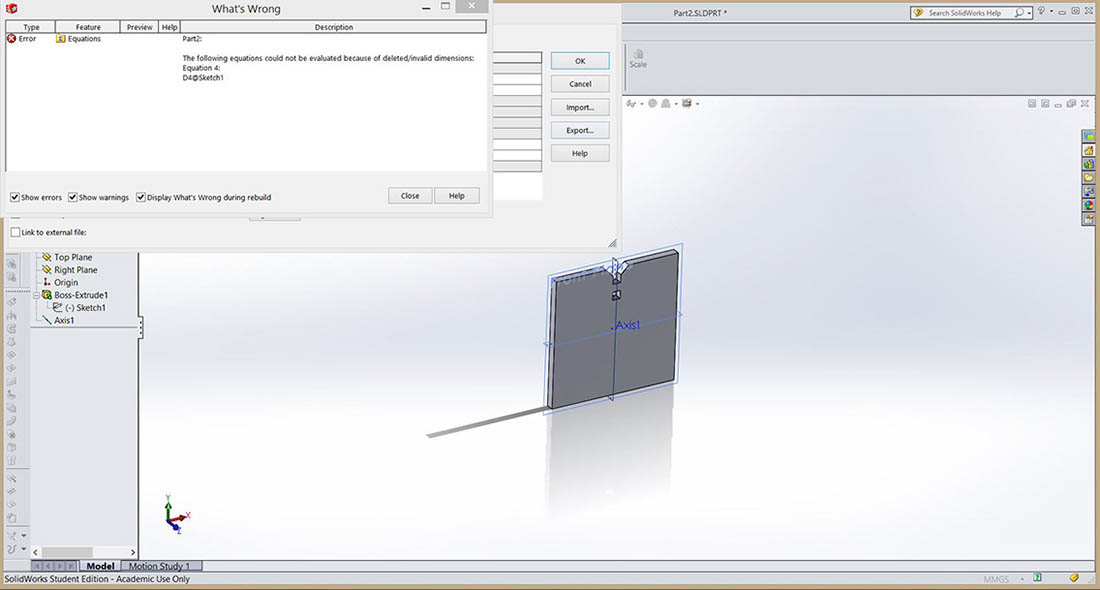Screen dimensions: 1100x590
Task: Select Top Plane in the feature tree
Action: [x=73, y=257]
